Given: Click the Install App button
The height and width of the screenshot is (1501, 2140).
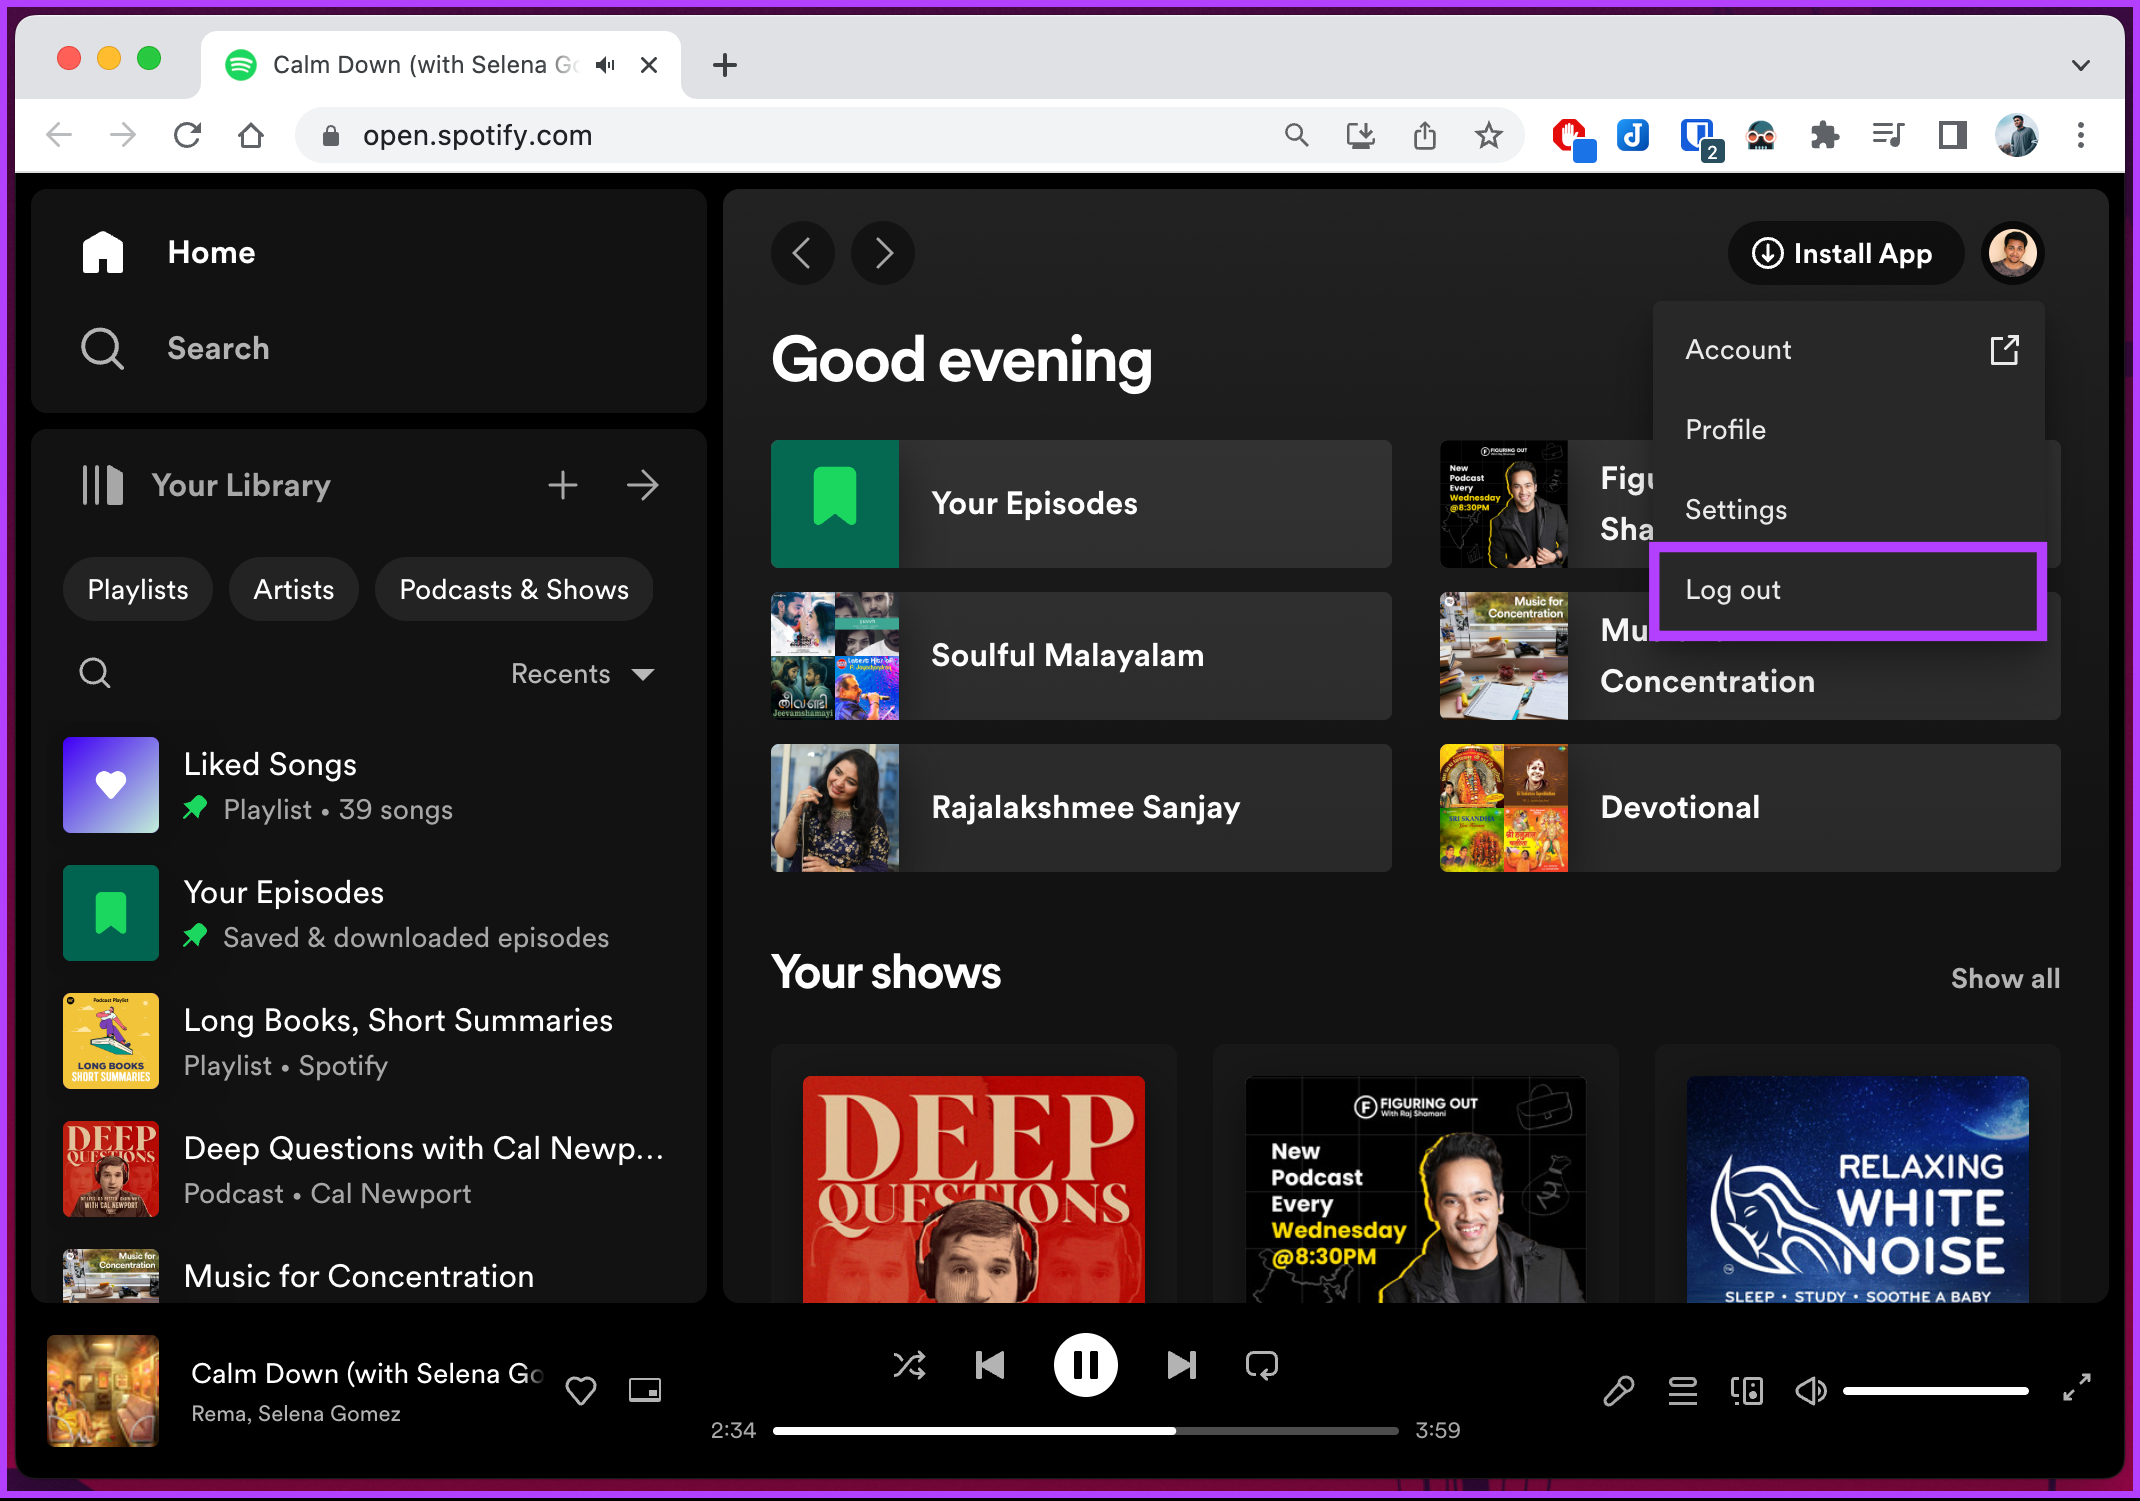Looking at the screenshot, I should 1844,254.
